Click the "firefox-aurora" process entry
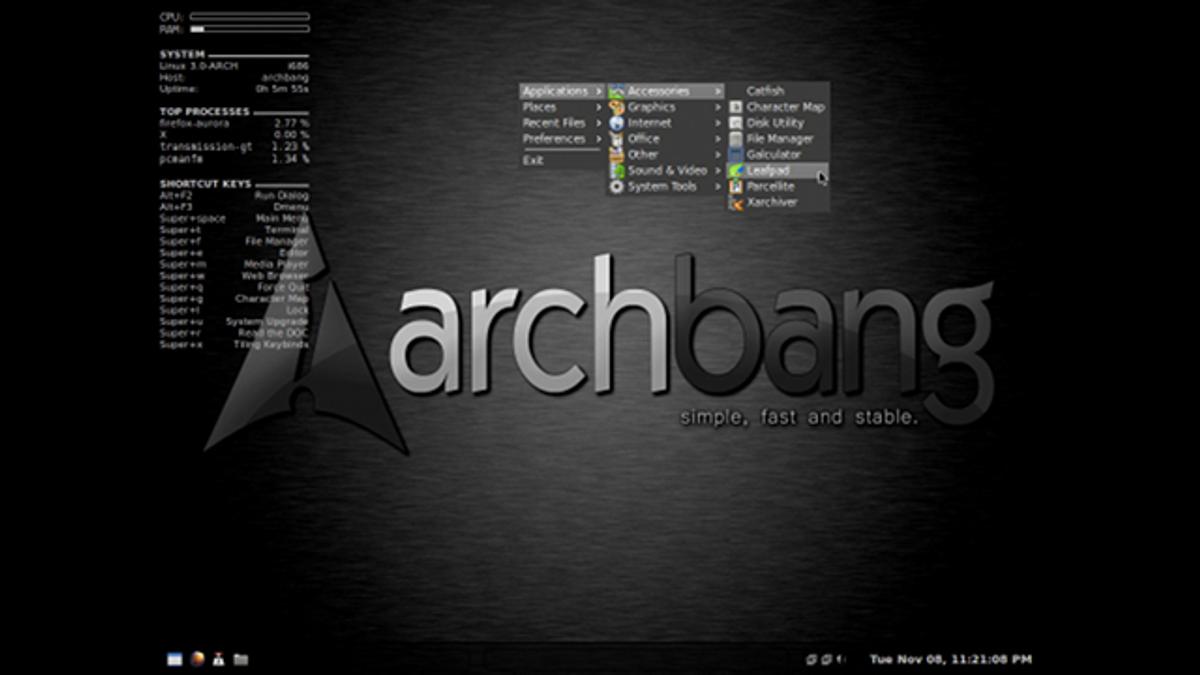Screen dimensions: 1200x675 click(x=234, y=123)
